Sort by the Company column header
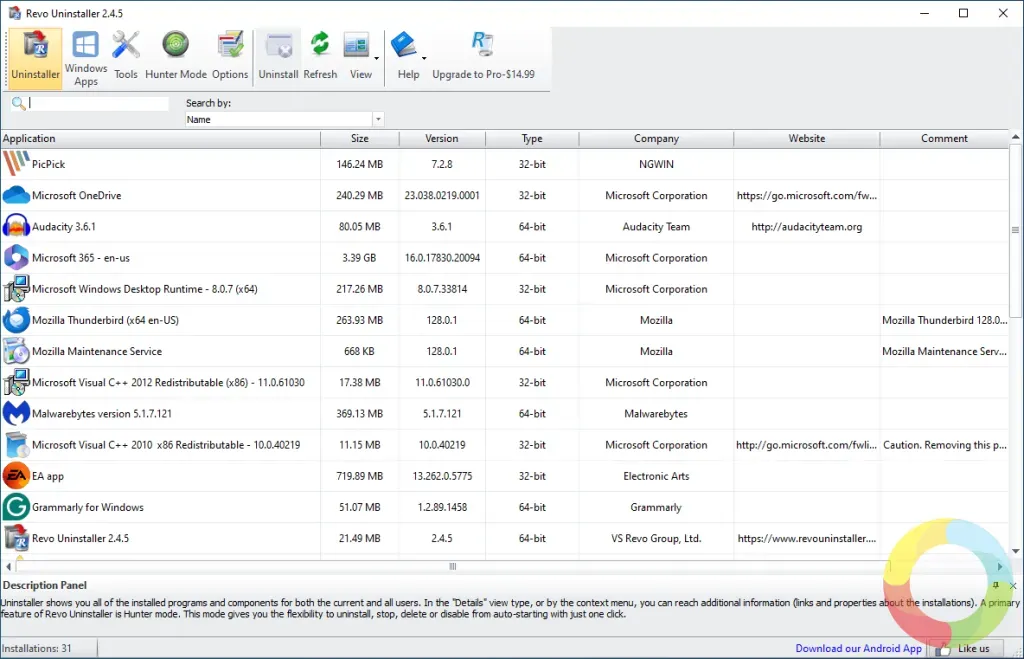 tap(656, 138)
